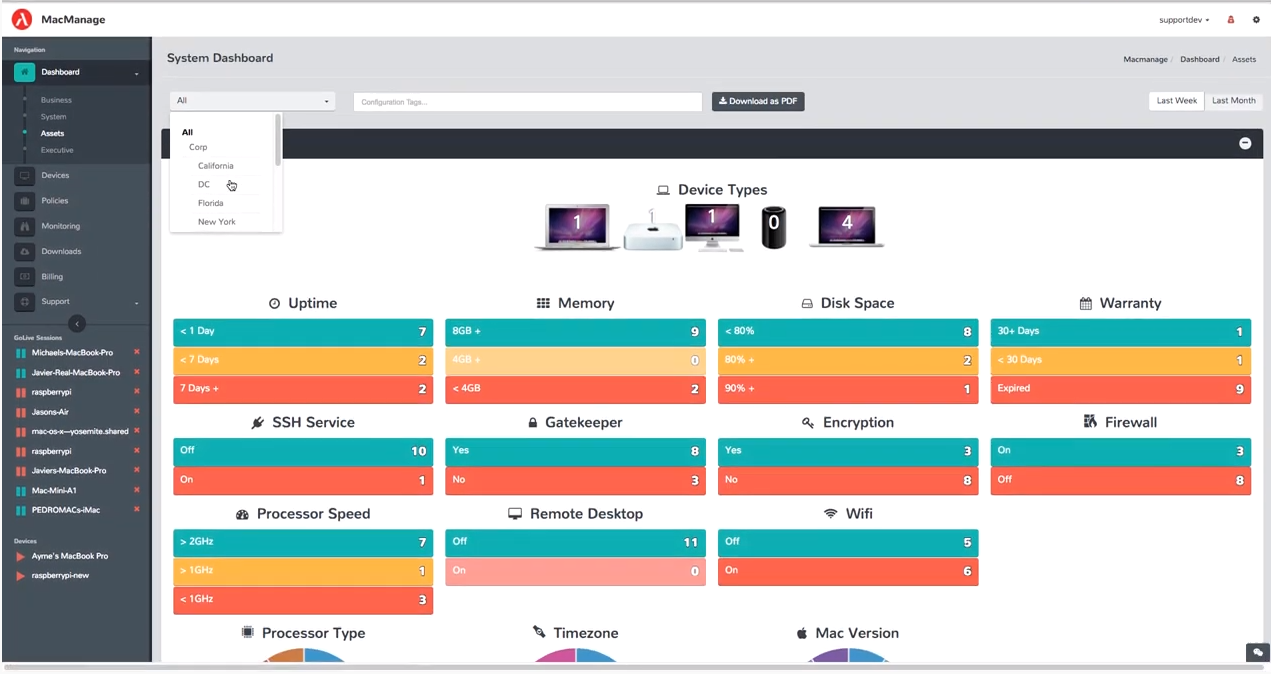Open the Business dashboard submenu
Image resolution: width=1271 pixels, height=674 pixels.
coord(56,100)
